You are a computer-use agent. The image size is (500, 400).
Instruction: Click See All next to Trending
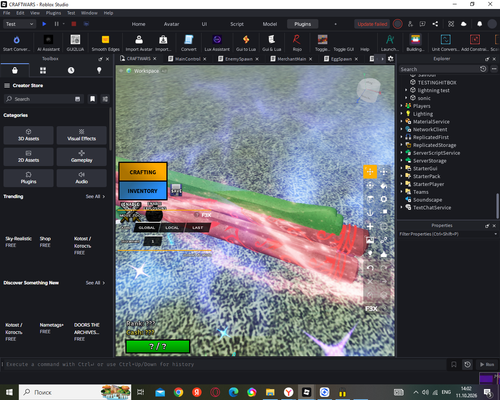(x=95, y=196)
